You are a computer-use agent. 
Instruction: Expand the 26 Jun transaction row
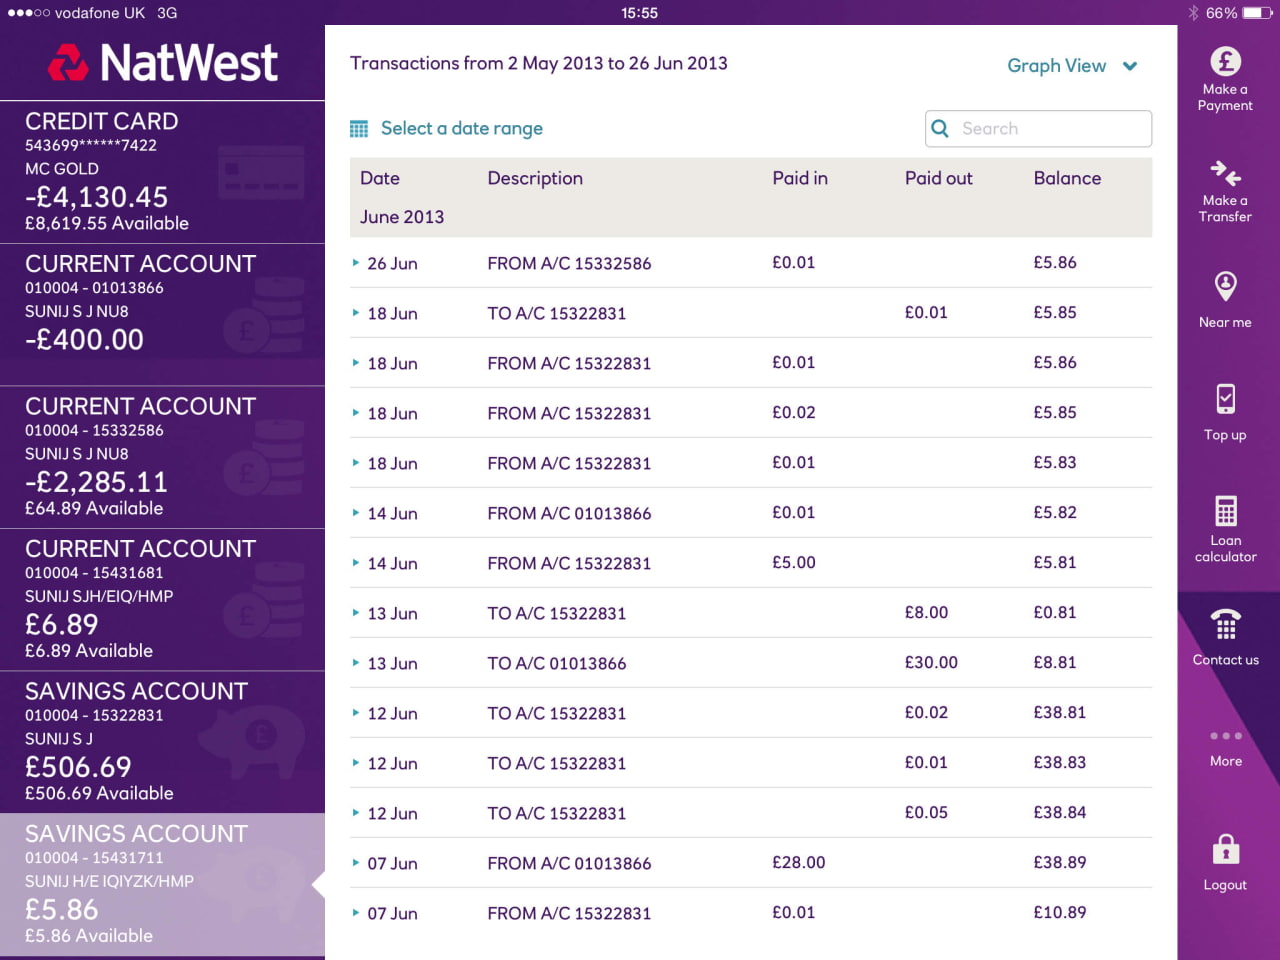pos(355,262)
